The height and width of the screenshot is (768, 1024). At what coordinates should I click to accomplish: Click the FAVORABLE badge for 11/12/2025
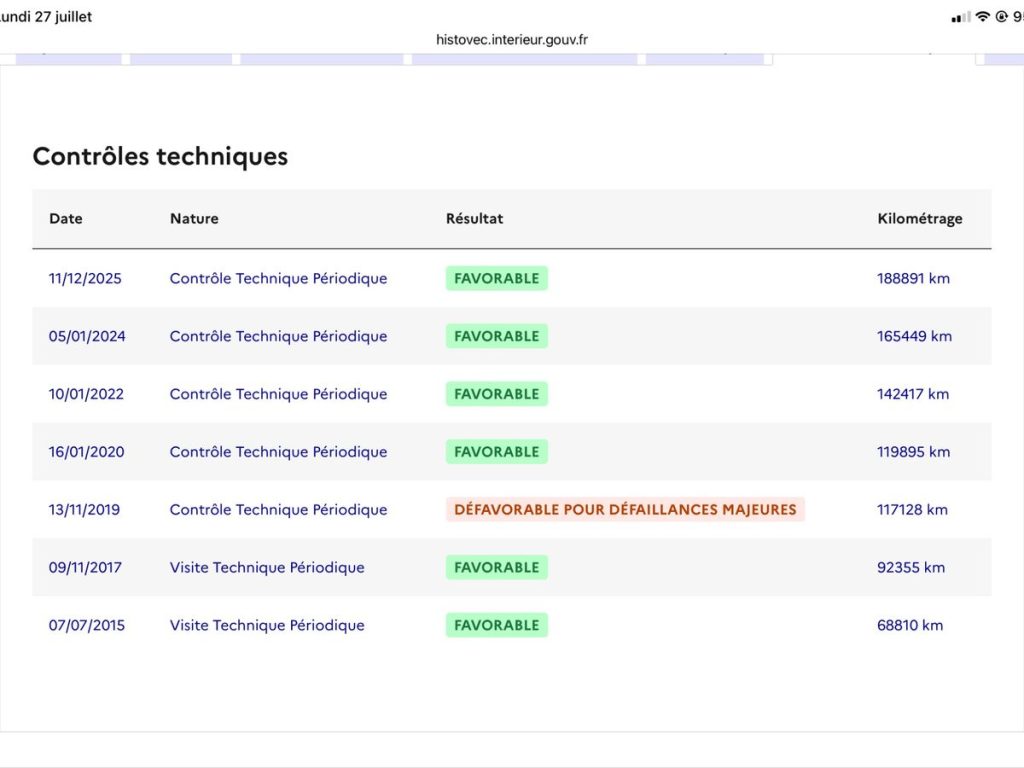[496, 278]
